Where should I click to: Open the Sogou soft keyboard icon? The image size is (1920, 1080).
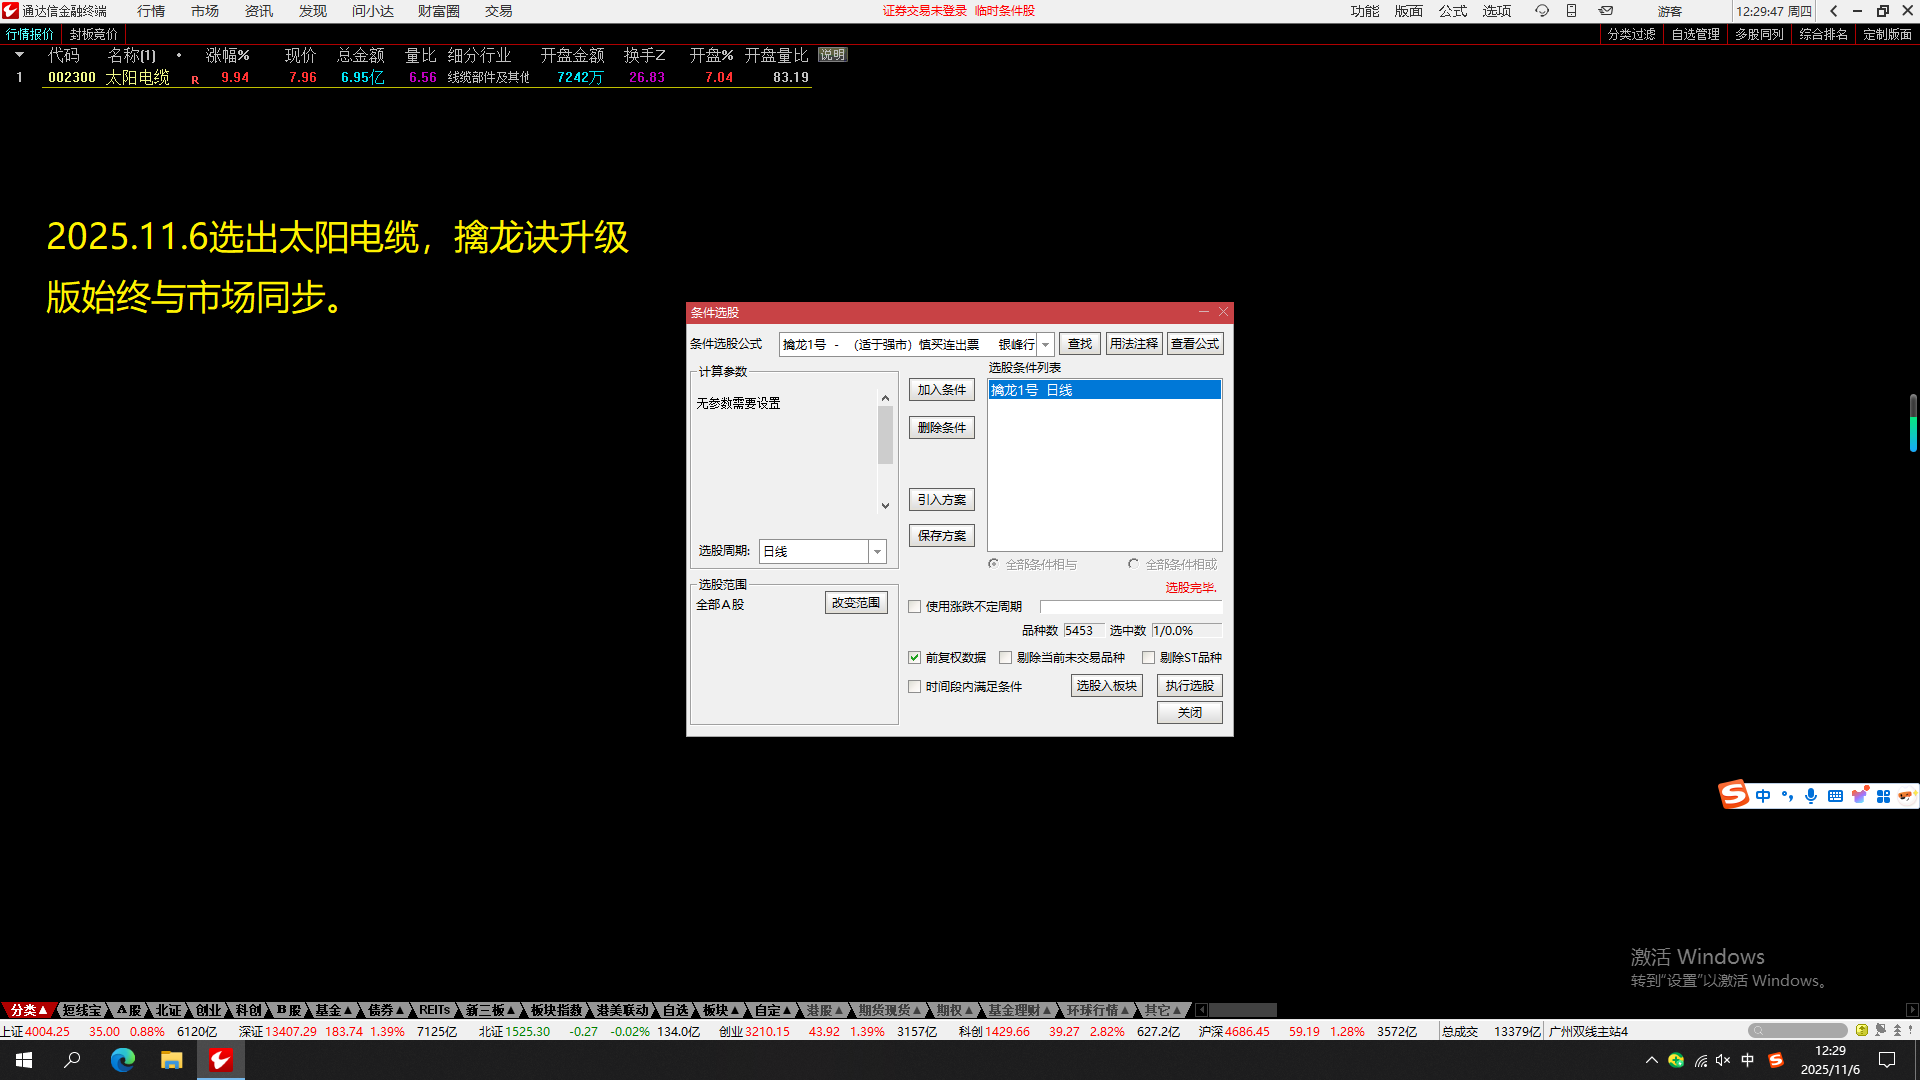coord(1835,796)
